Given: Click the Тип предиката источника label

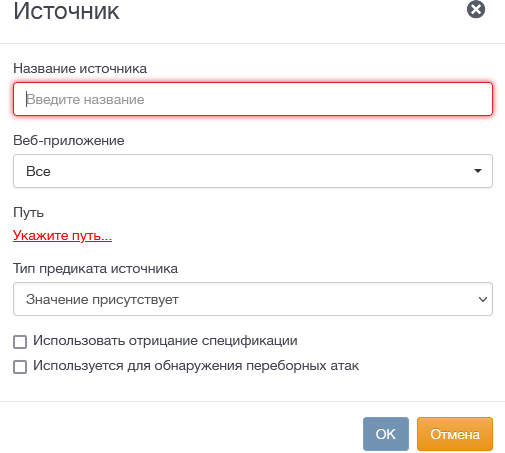Looking at the screenshot, I should tap(95, 268).
